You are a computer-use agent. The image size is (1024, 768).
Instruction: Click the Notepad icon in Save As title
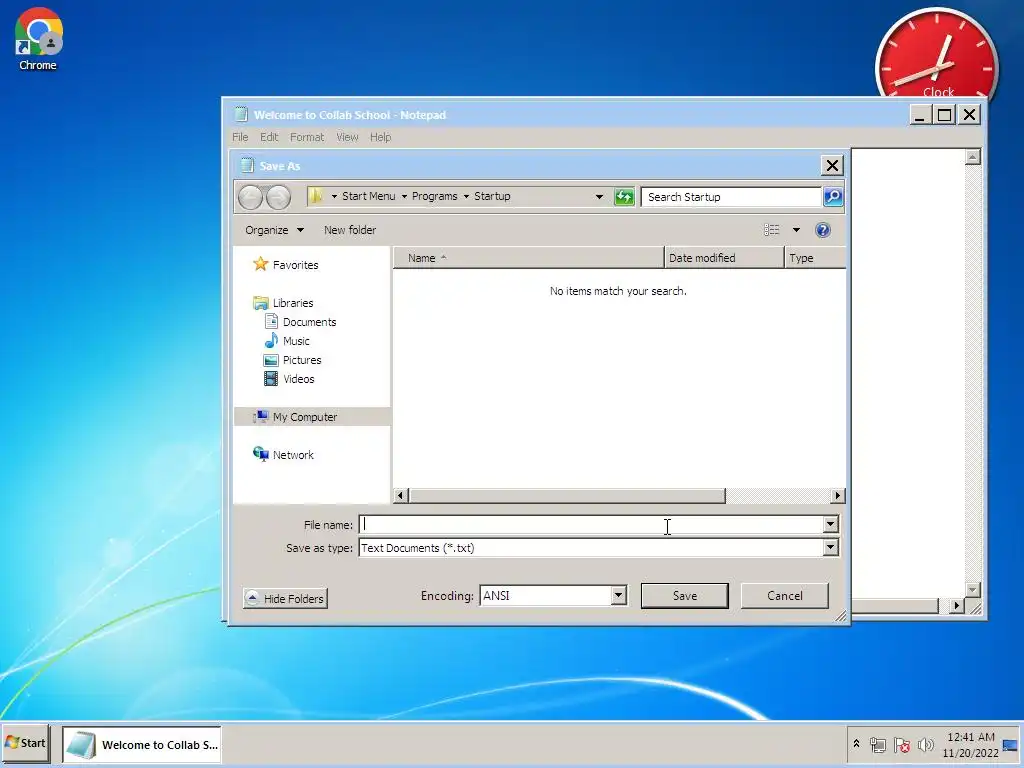246,165
